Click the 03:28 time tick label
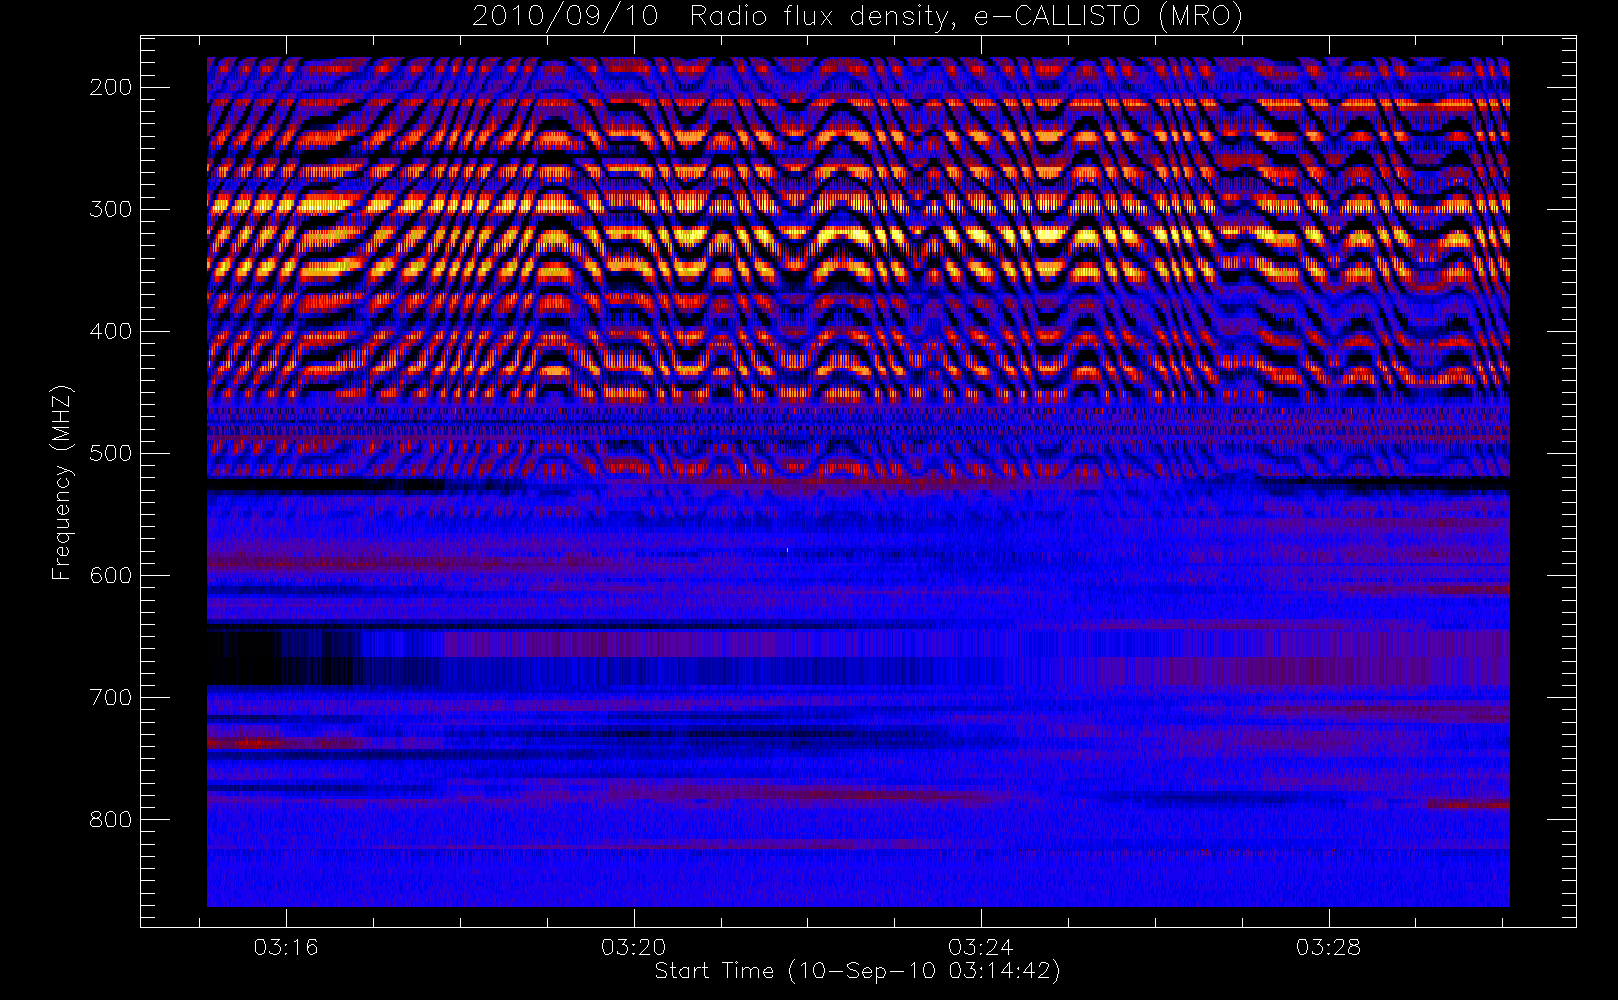The image size is (1618, 1000). (x=1329, y=947)
